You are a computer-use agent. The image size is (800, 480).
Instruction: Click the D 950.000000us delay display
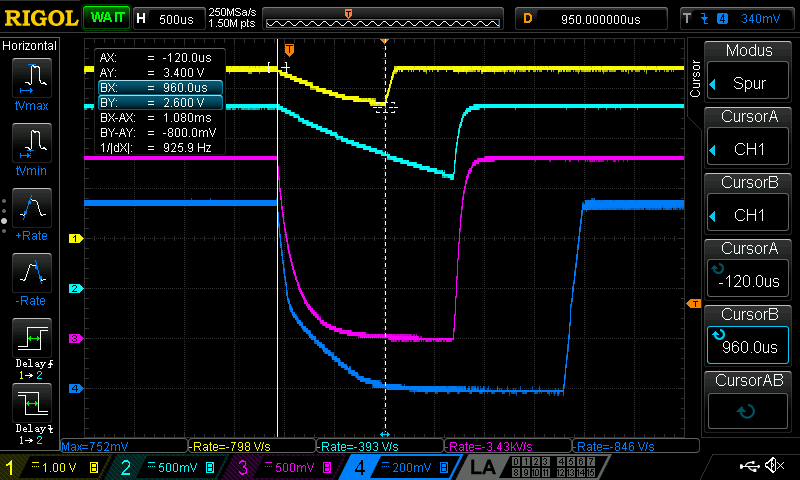(x=591, y=19)
